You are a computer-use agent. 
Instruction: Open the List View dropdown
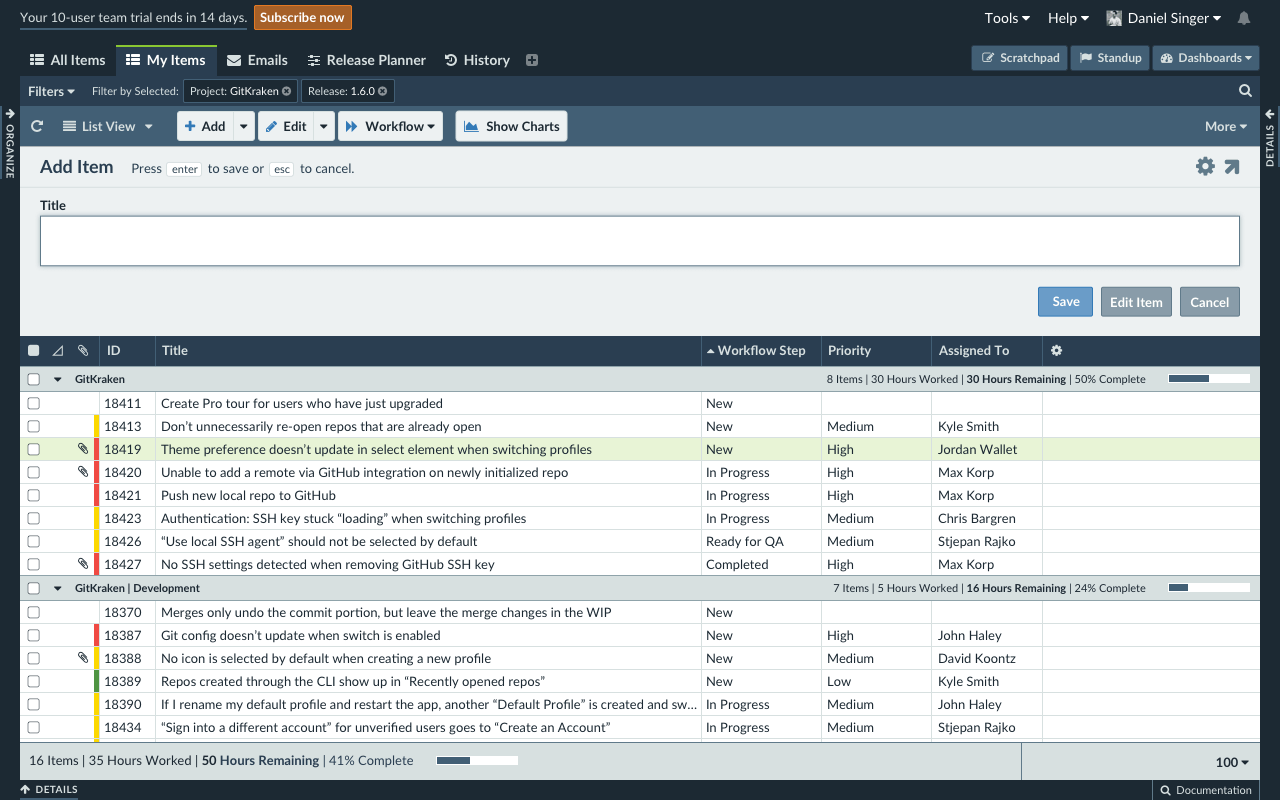[x=108, y=126]
